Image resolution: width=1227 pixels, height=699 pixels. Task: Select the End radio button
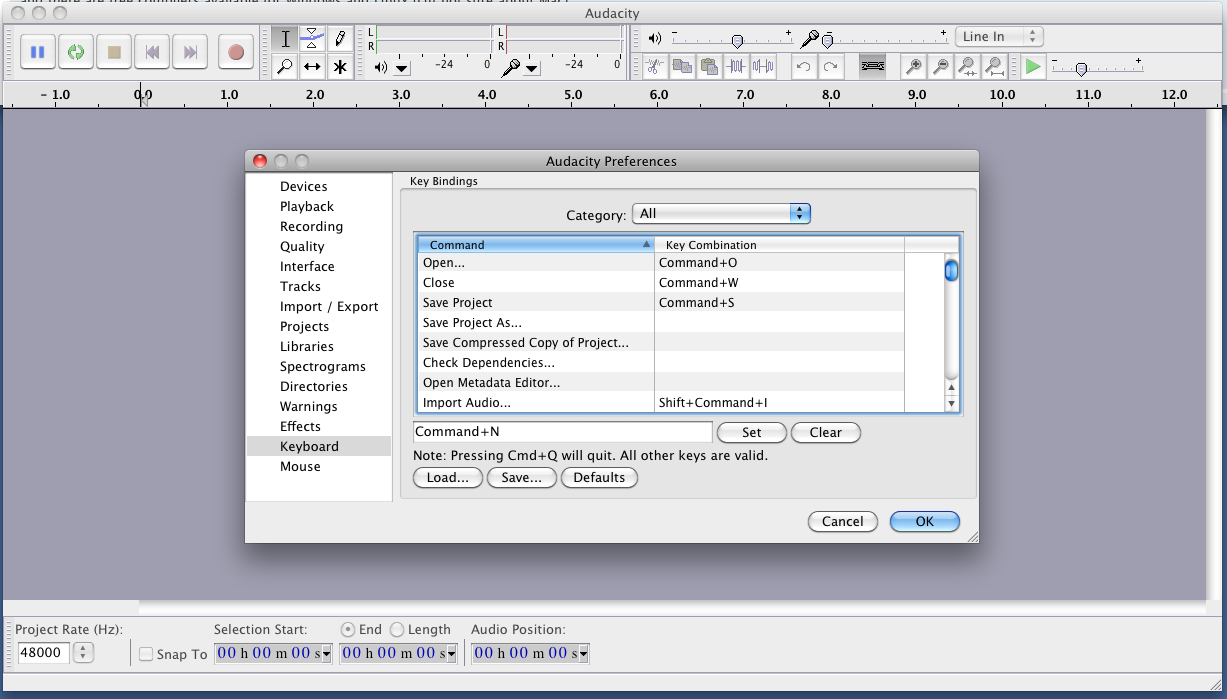click(x=348, y=630)
